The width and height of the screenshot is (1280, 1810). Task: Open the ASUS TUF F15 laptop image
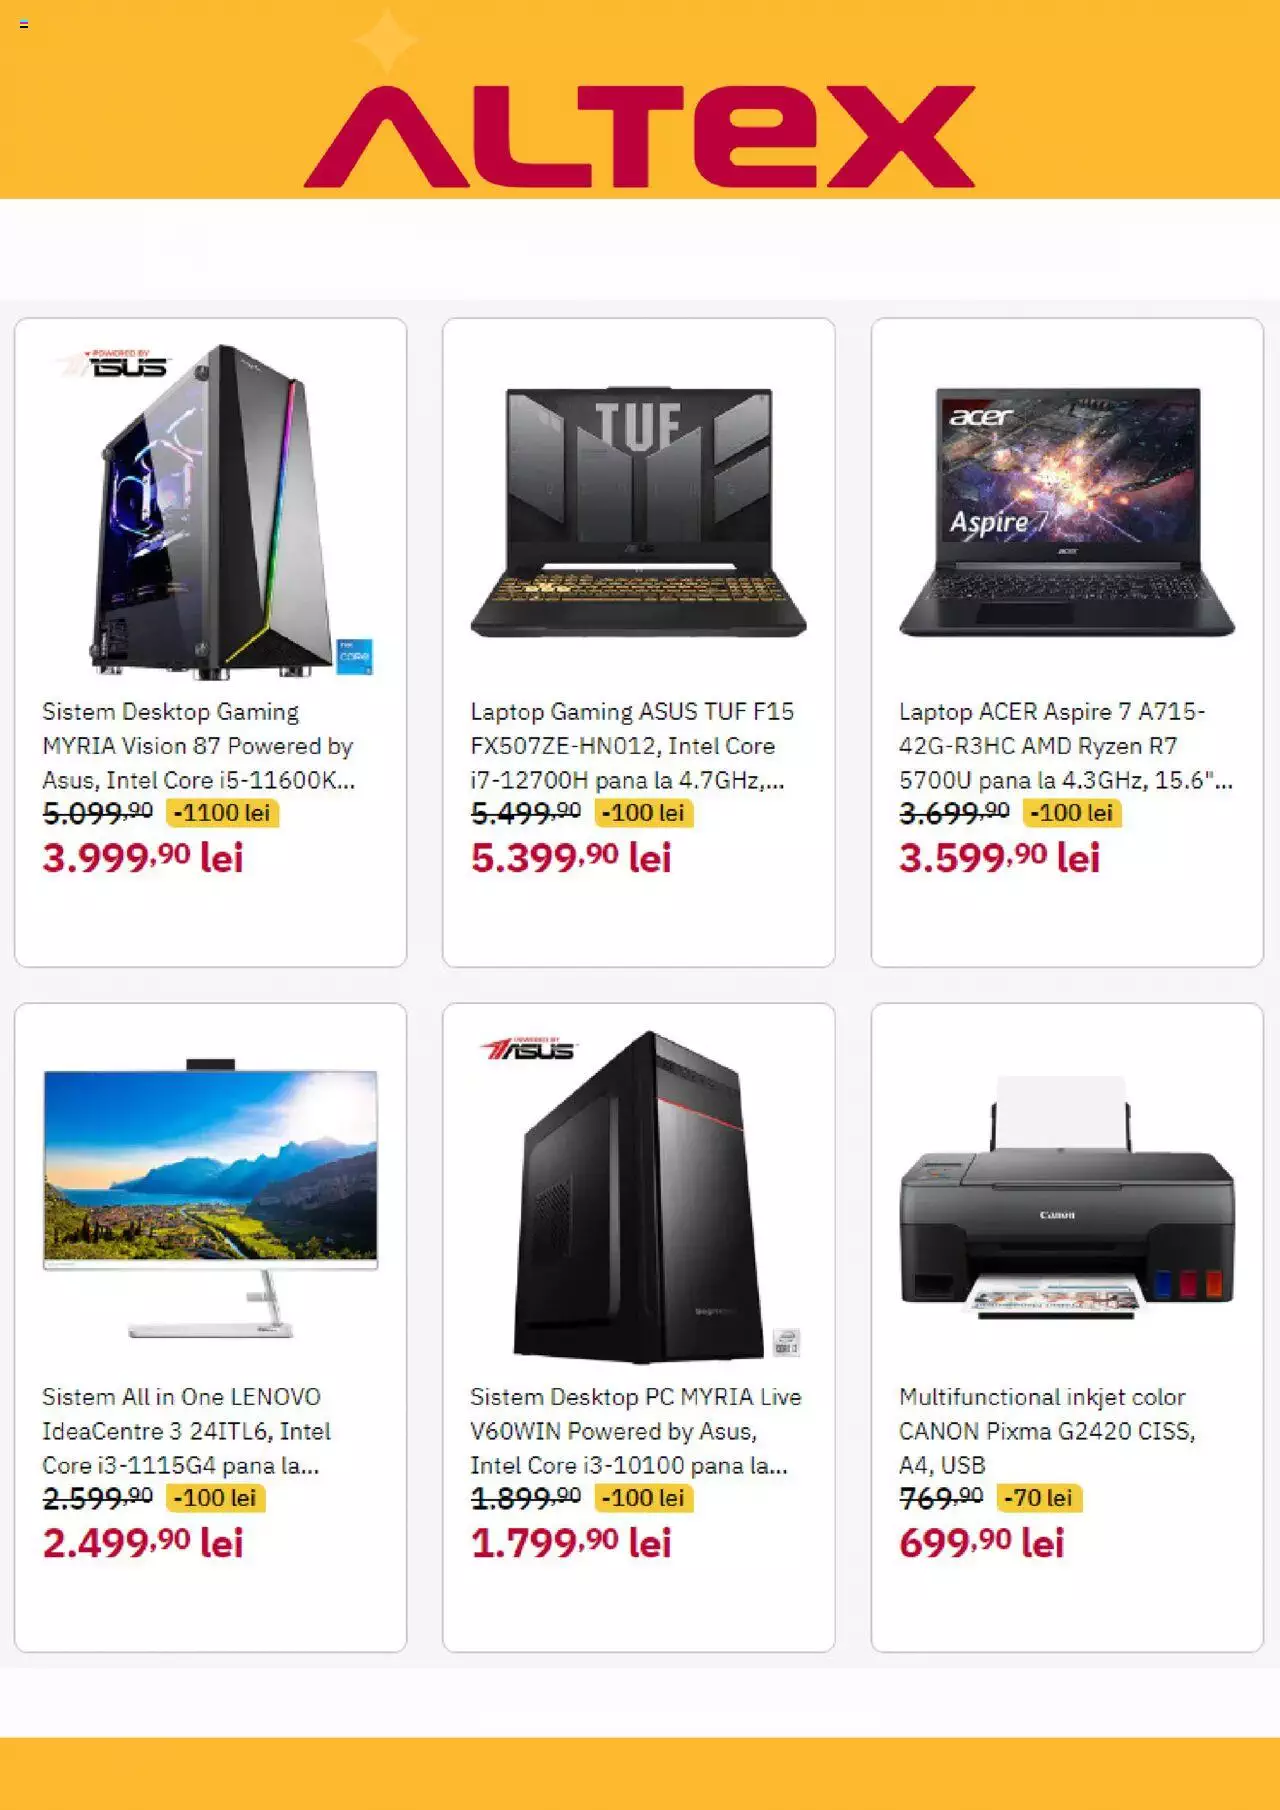(x=638, y=512)
